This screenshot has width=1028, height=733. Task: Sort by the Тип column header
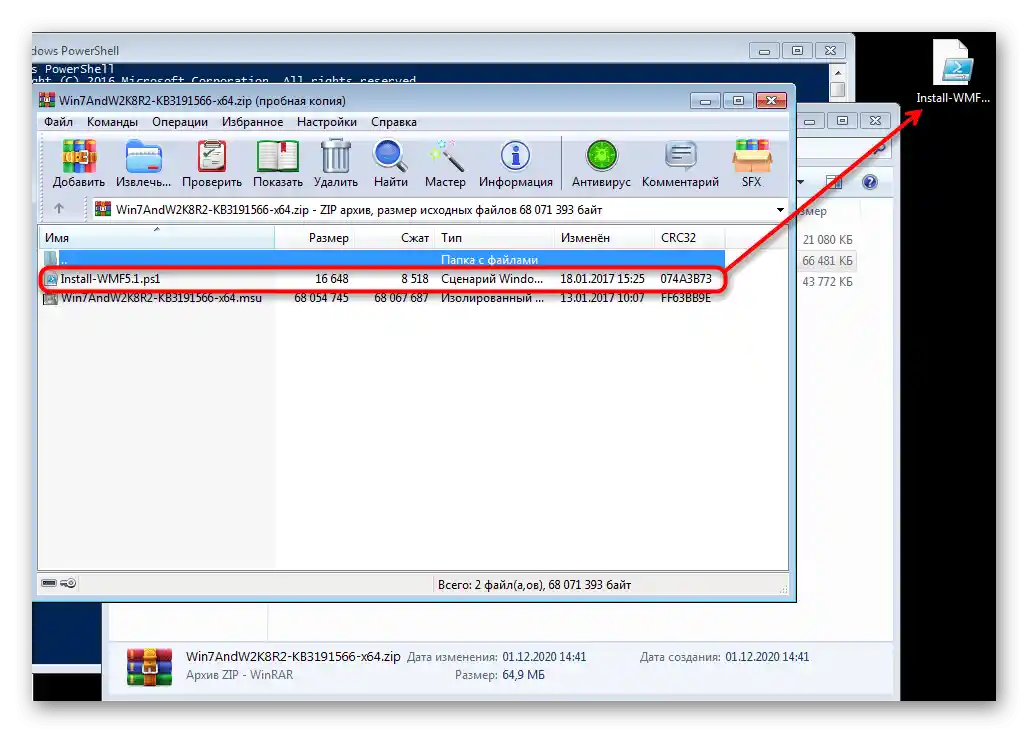495,238
